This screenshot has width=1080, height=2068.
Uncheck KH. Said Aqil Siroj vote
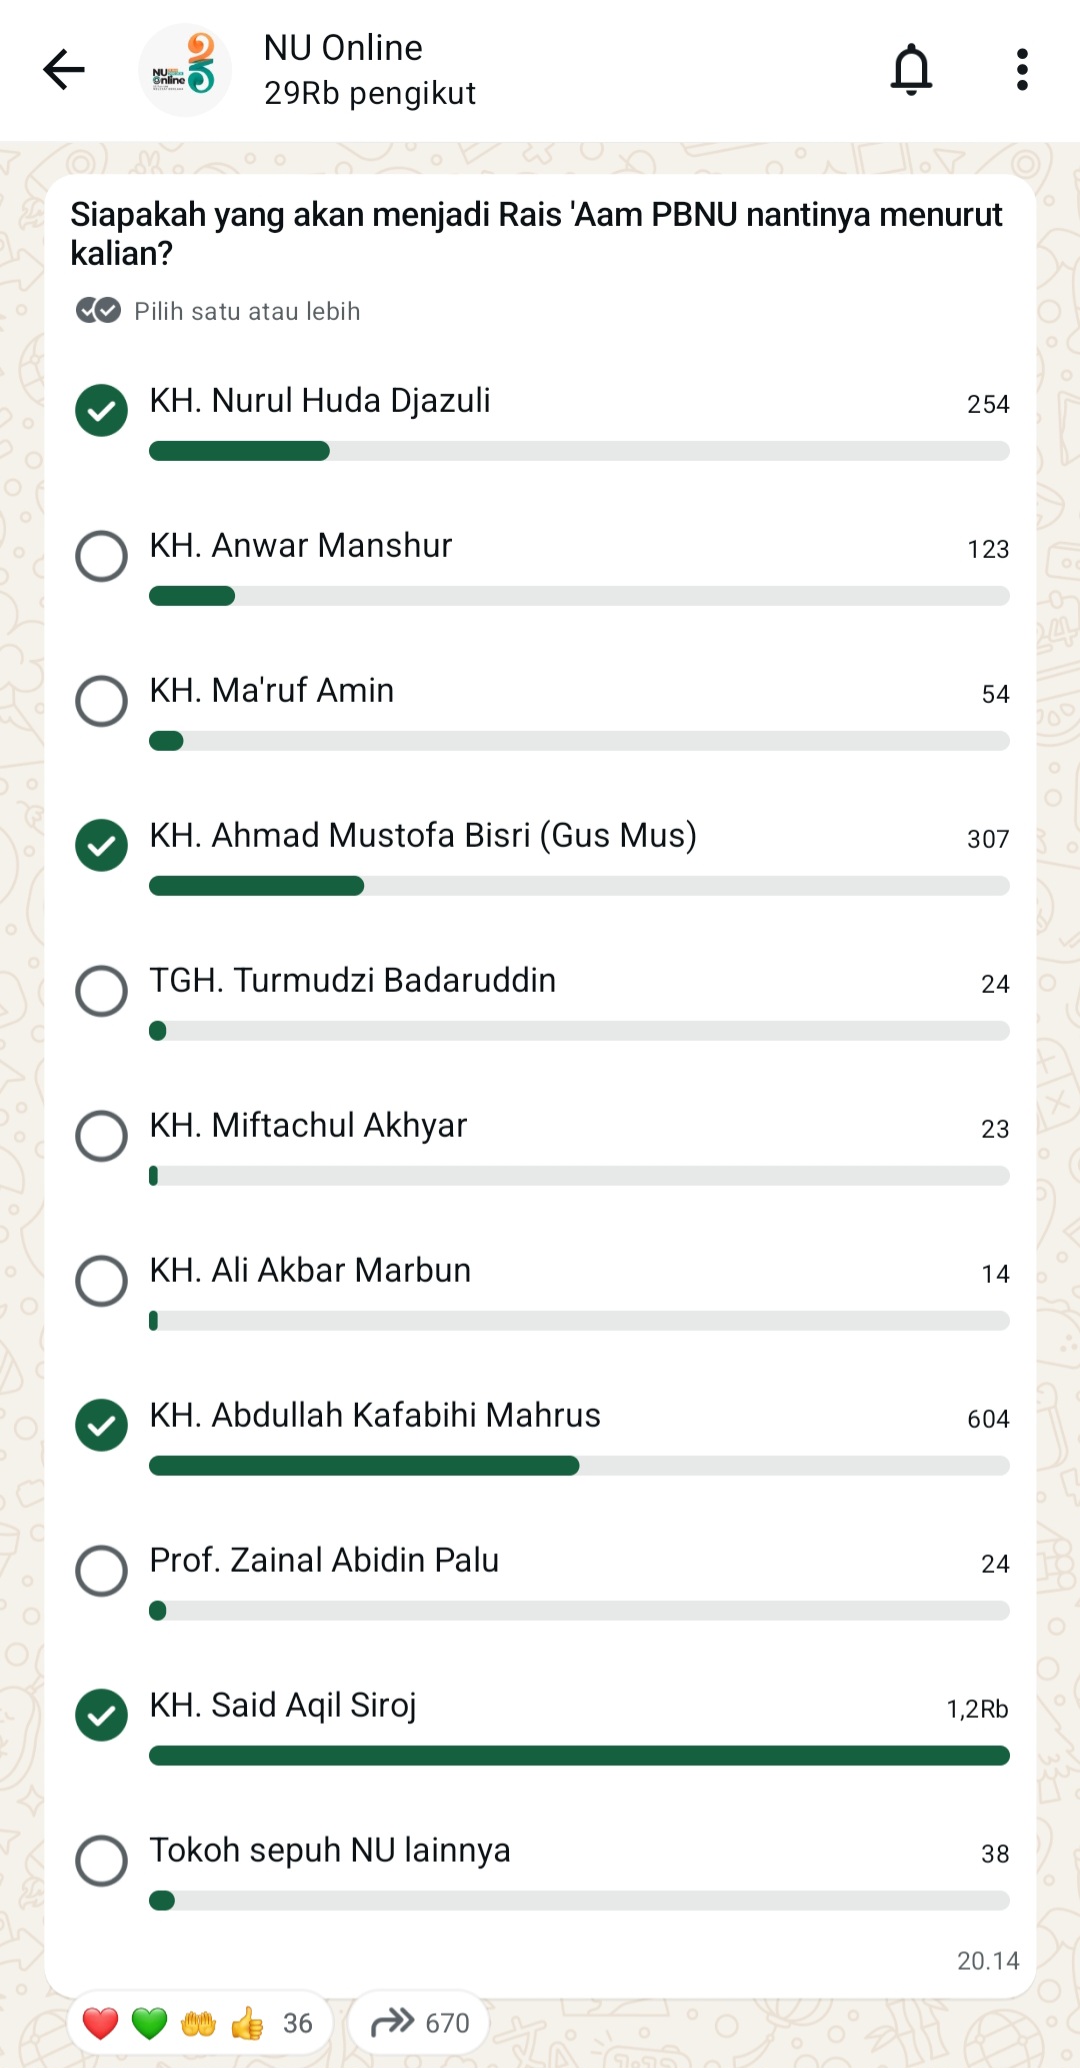(x=102, y=1715)
